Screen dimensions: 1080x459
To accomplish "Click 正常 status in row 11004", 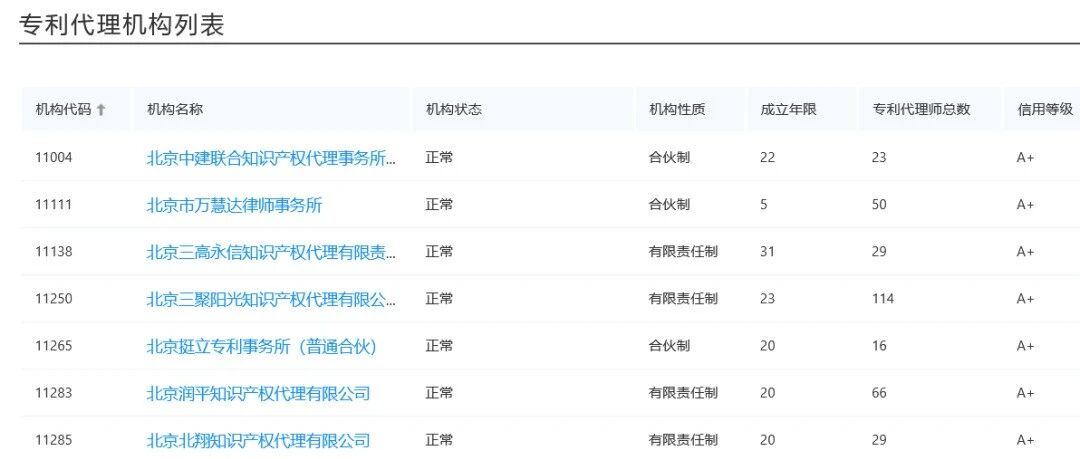I will click(x=439, y=158).
